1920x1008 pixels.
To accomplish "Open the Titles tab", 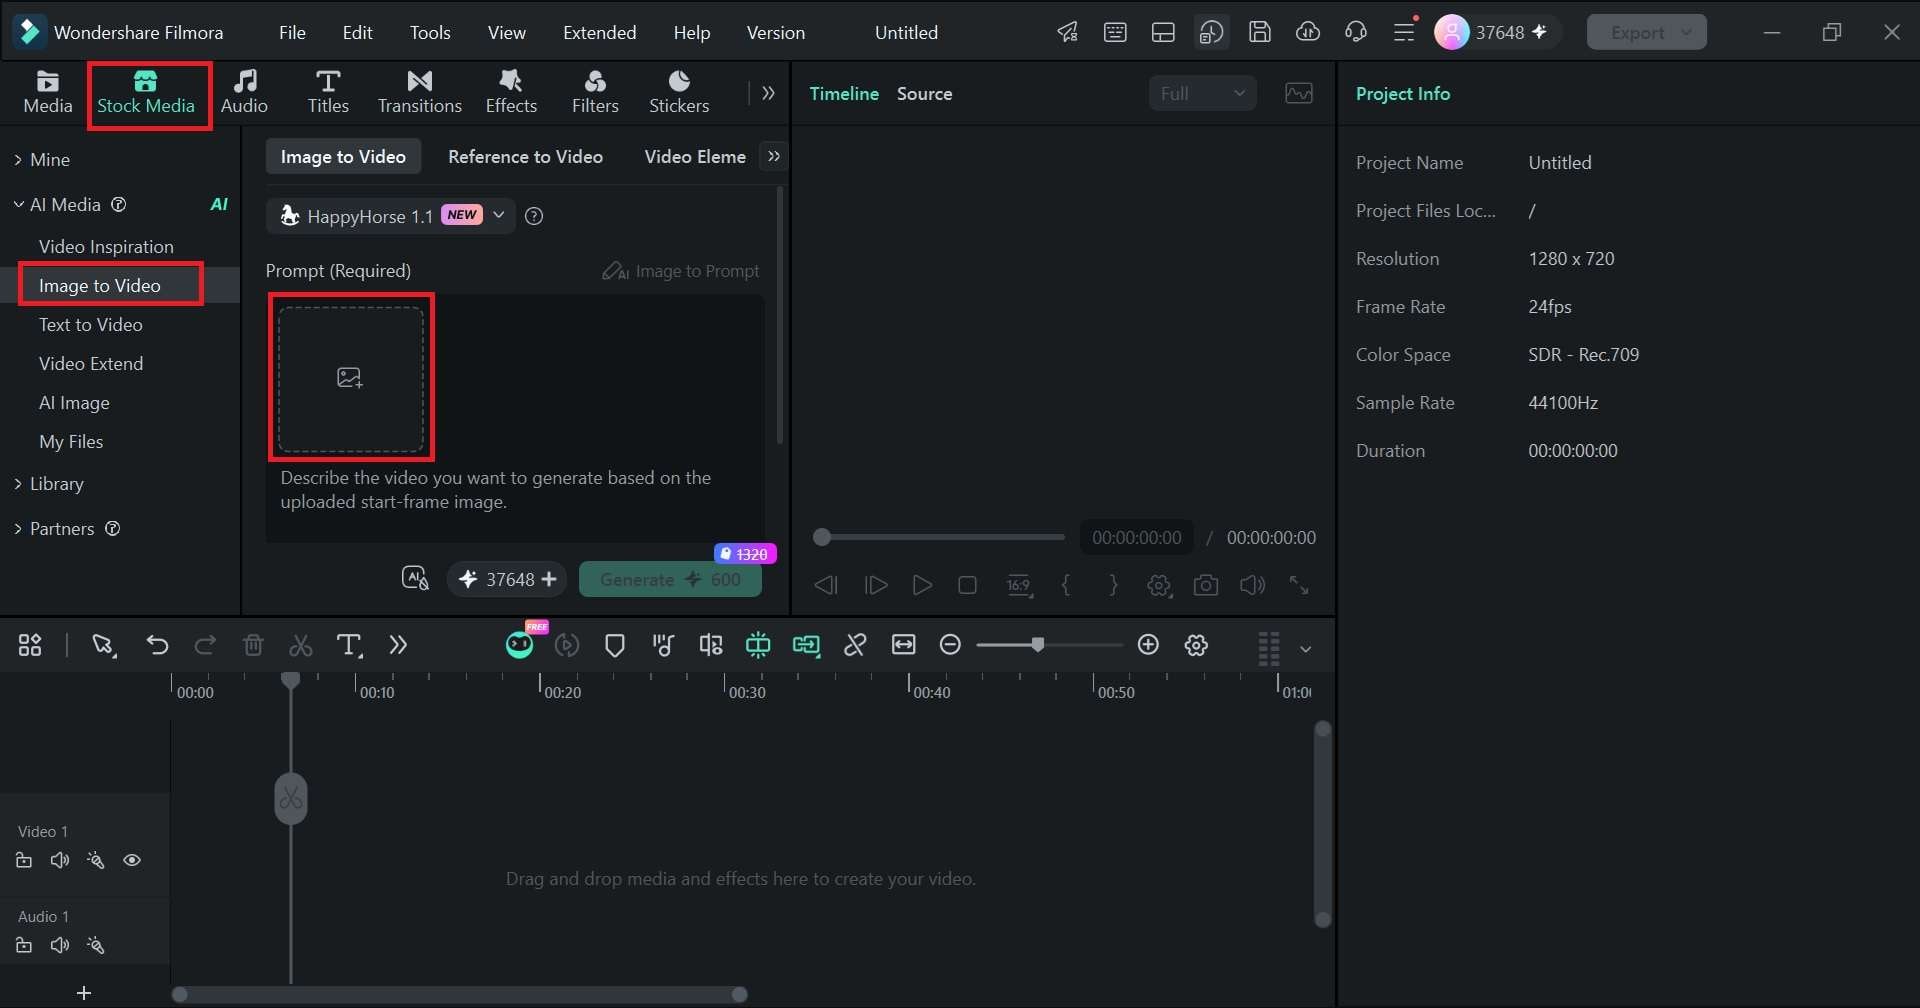I will [328, 92].
